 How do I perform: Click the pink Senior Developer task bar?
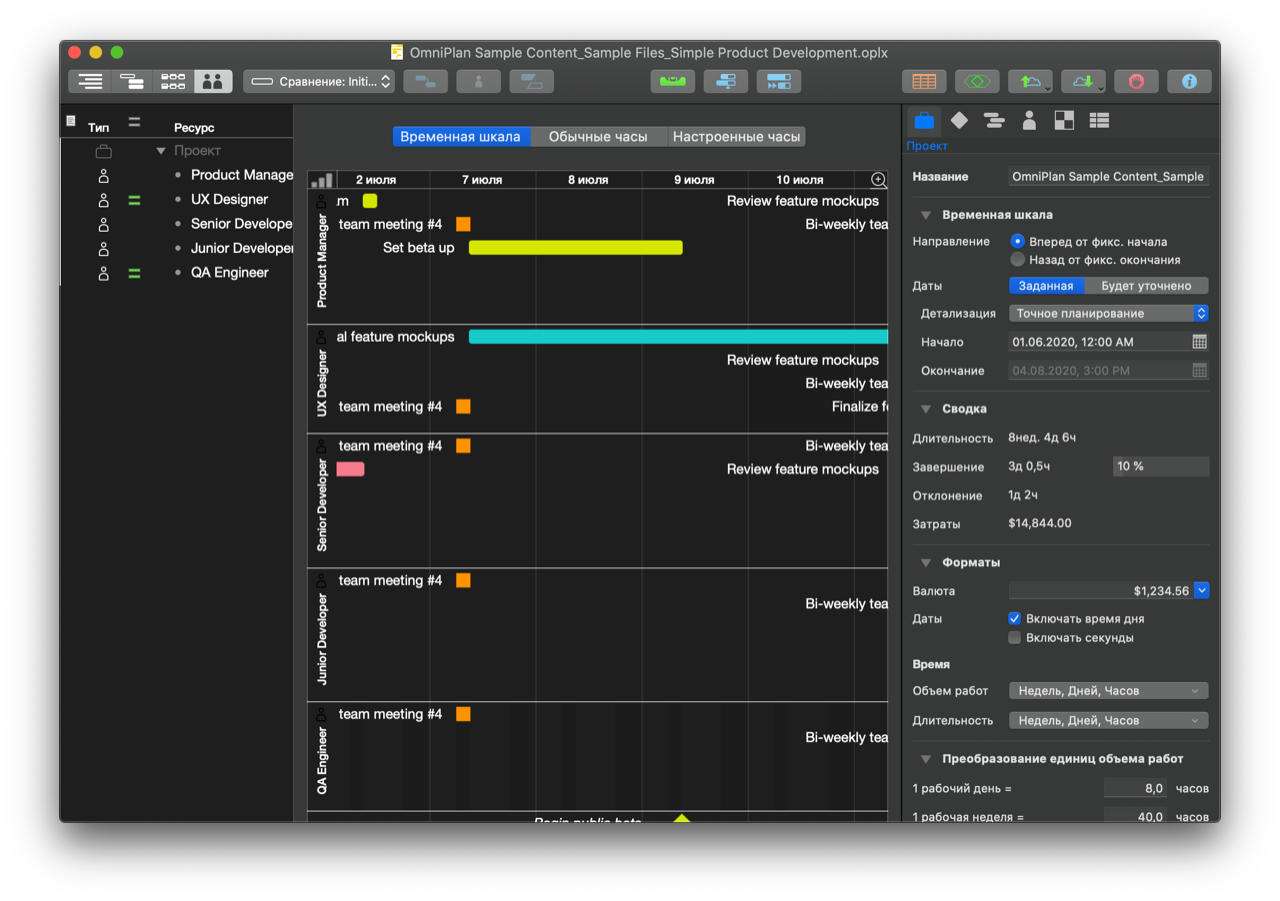350,469
